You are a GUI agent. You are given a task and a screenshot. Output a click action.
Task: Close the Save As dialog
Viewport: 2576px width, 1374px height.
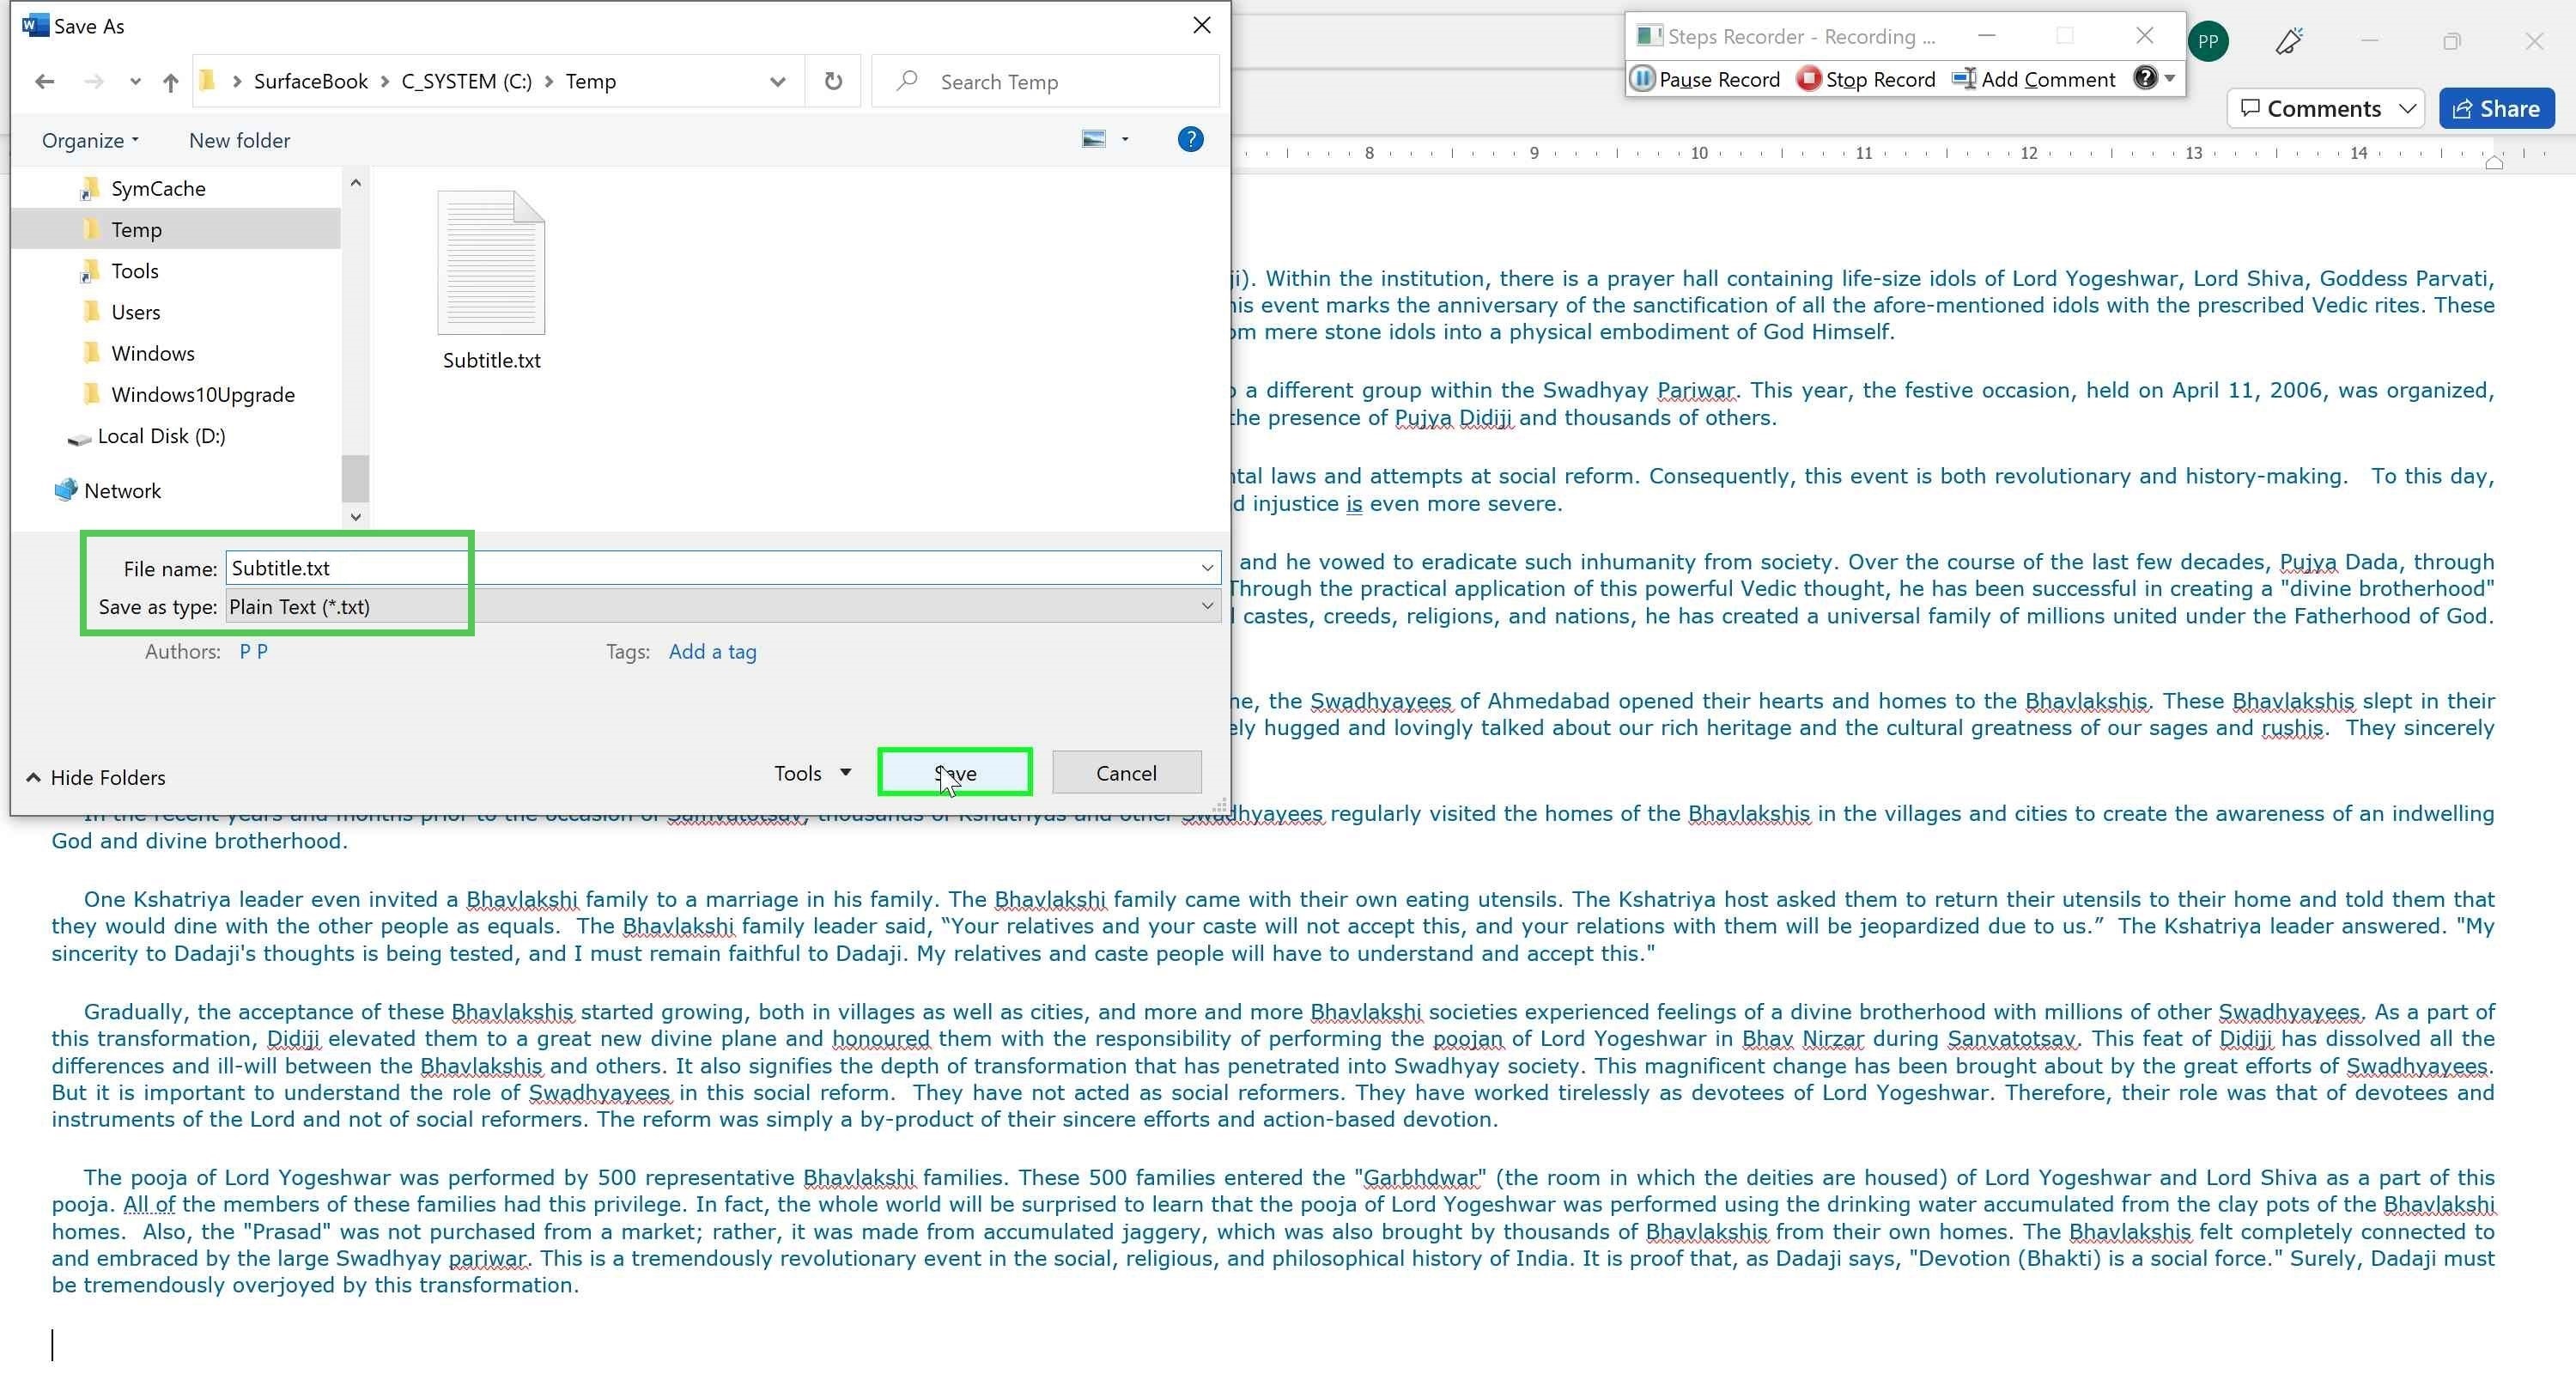[x=1202, y=25]
